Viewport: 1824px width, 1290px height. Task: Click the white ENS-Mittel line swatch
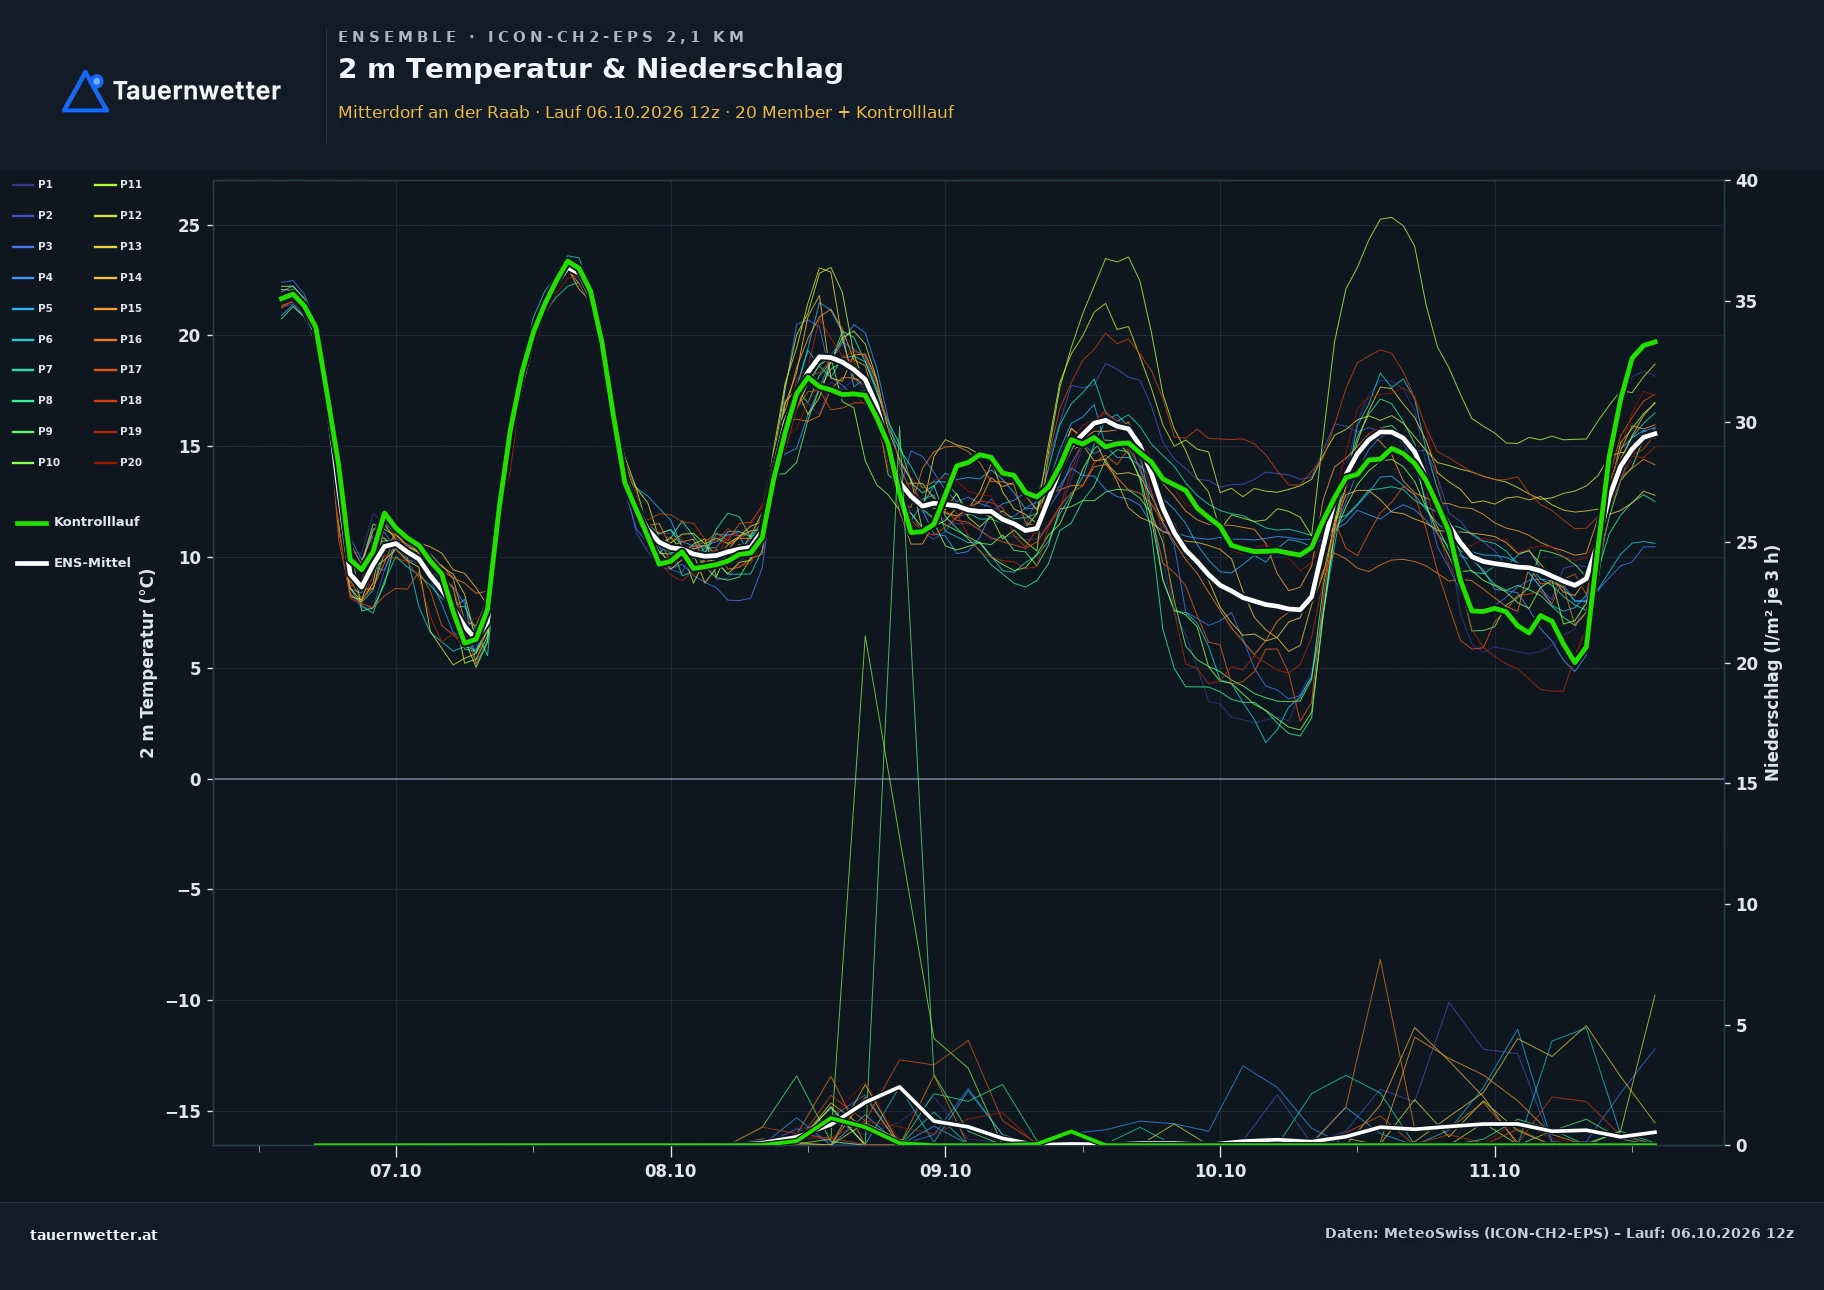[32, 563]
